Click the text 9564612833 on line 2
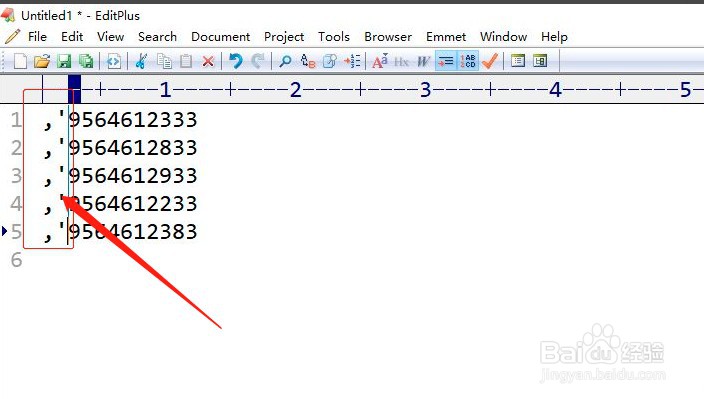Viewport: 704px width, 399px height. coord(132,148)
